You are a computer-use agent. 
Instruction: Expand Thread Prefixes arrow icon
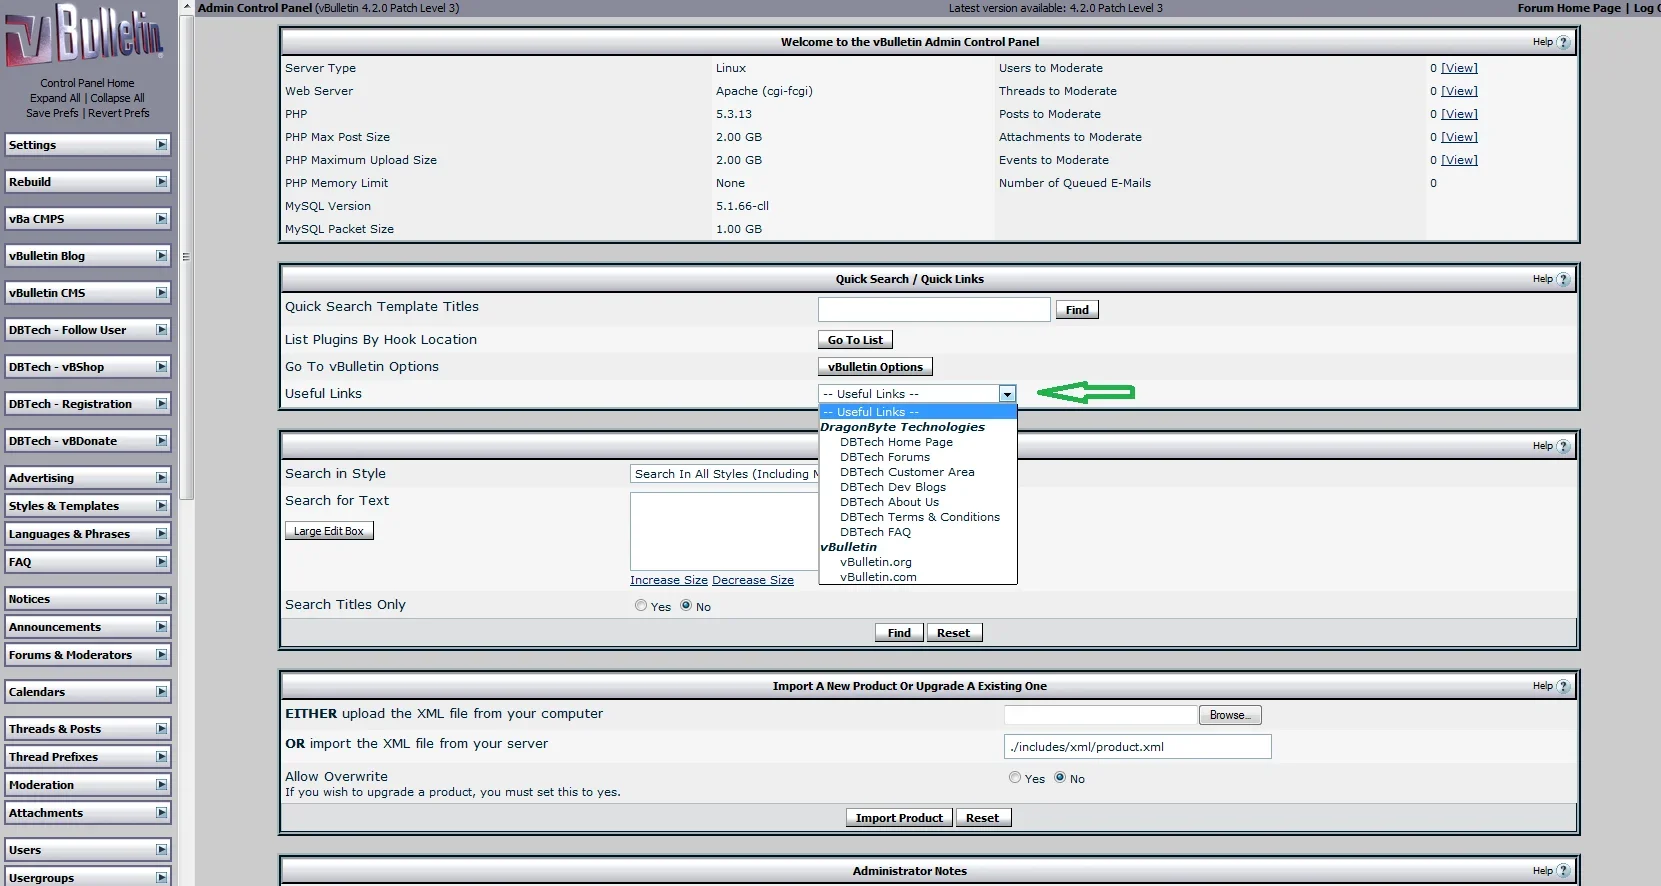click(x=161, y=757)
